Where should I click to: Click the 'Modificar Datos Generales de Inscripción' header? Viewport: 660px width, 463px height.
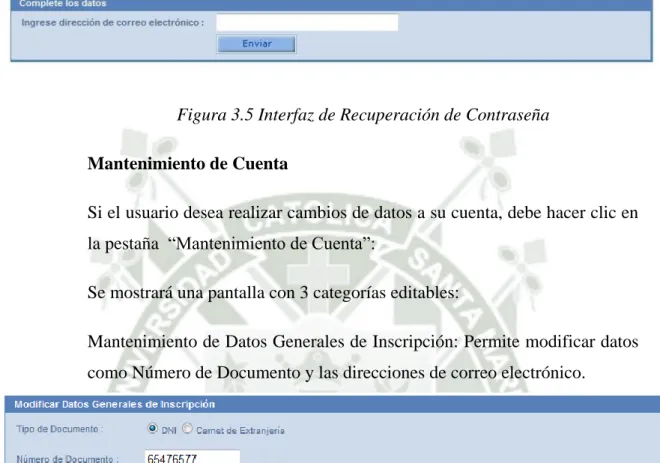tap(114, 404)
